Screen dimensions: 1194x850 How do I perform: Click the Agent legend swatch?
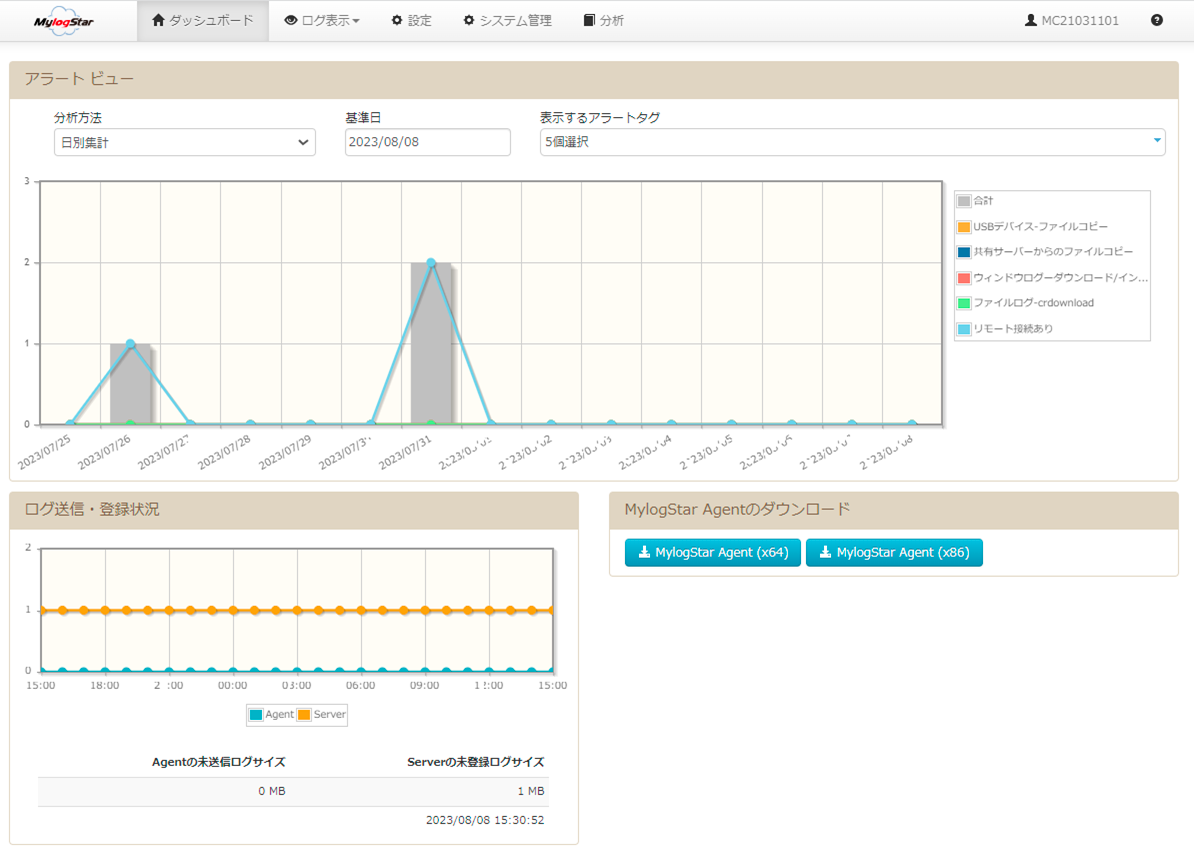[x=256, y=714]
